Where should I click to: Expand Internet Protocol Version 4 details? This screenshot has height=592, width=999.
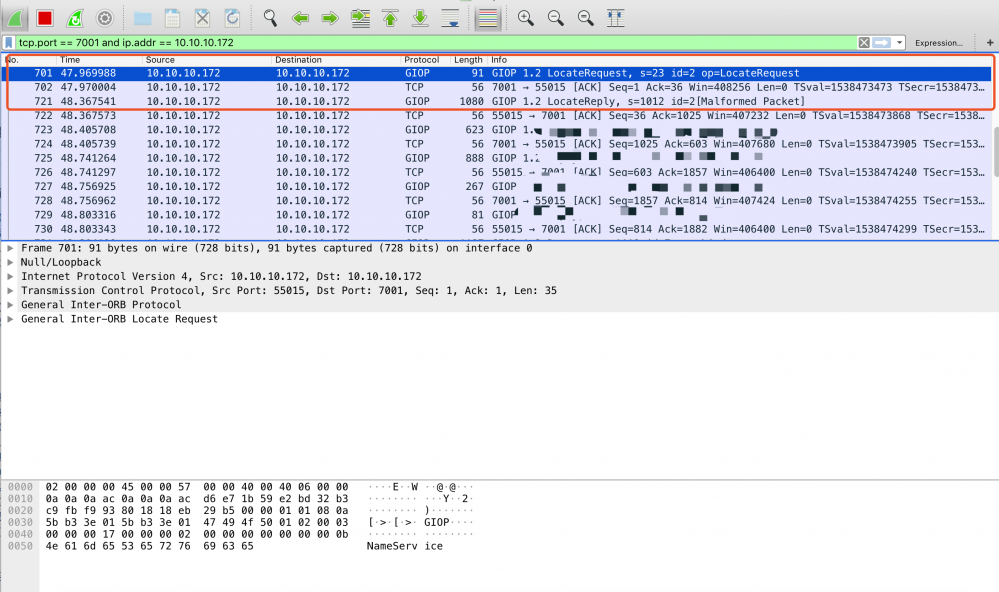click(8, 277)
